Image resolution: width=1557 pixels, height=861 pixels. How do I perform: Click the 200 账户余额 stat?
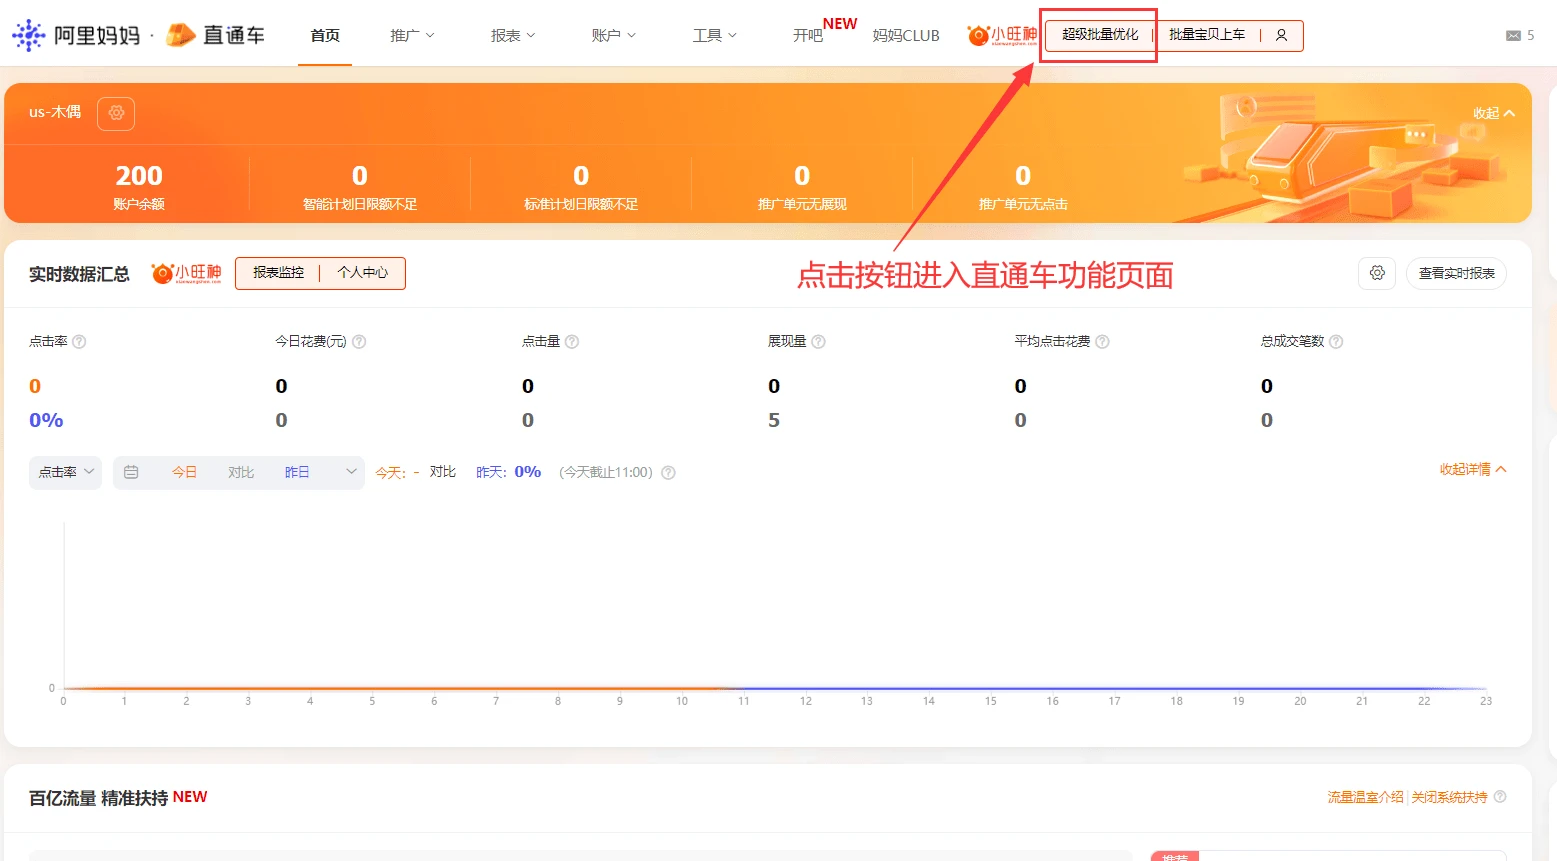[x=139, y=187]
